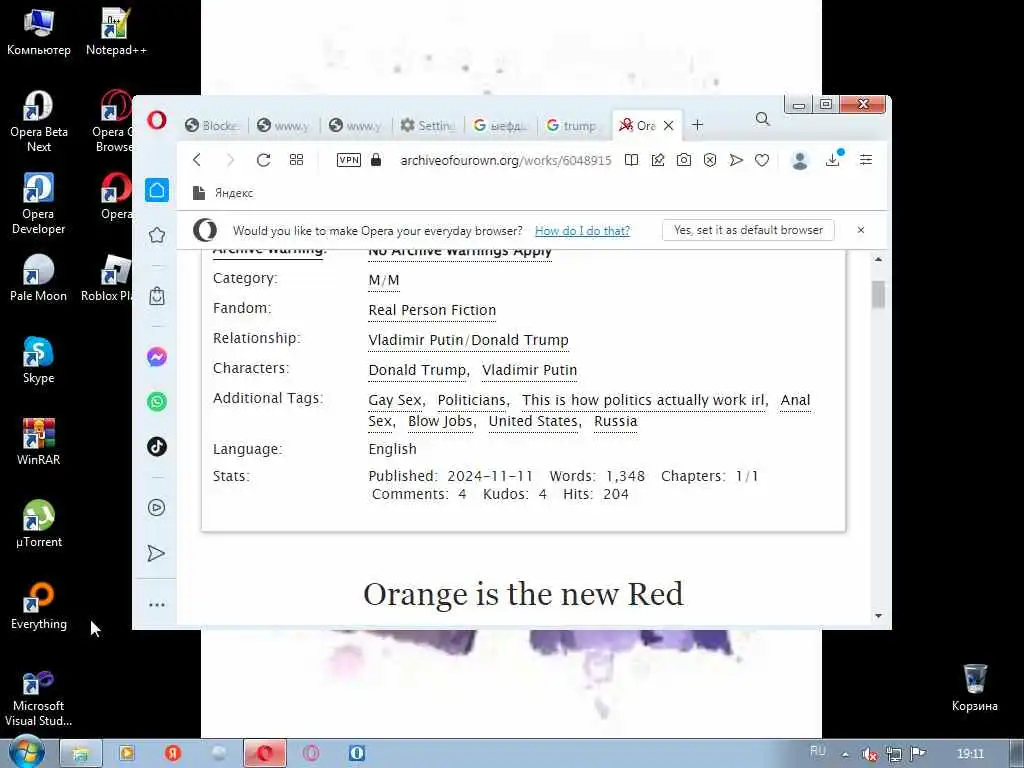Click the How do I do that link
1024x768 pixels.
(582, 231)
